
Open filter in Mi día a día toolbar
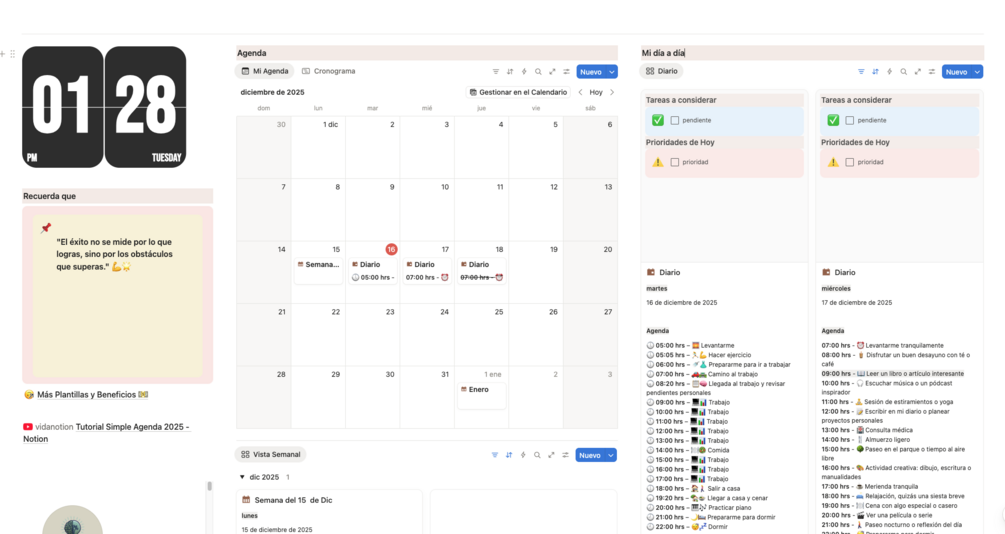[861, 72]
